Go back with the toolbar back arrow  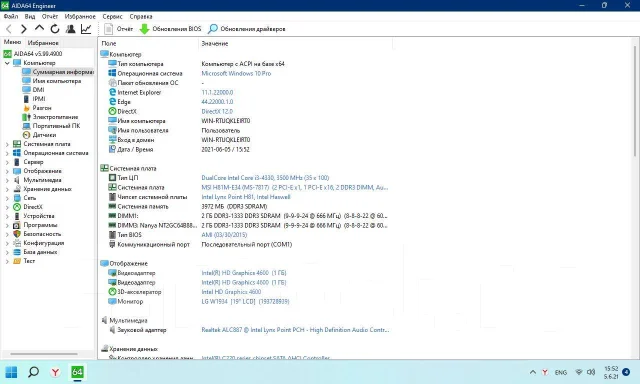9,29
